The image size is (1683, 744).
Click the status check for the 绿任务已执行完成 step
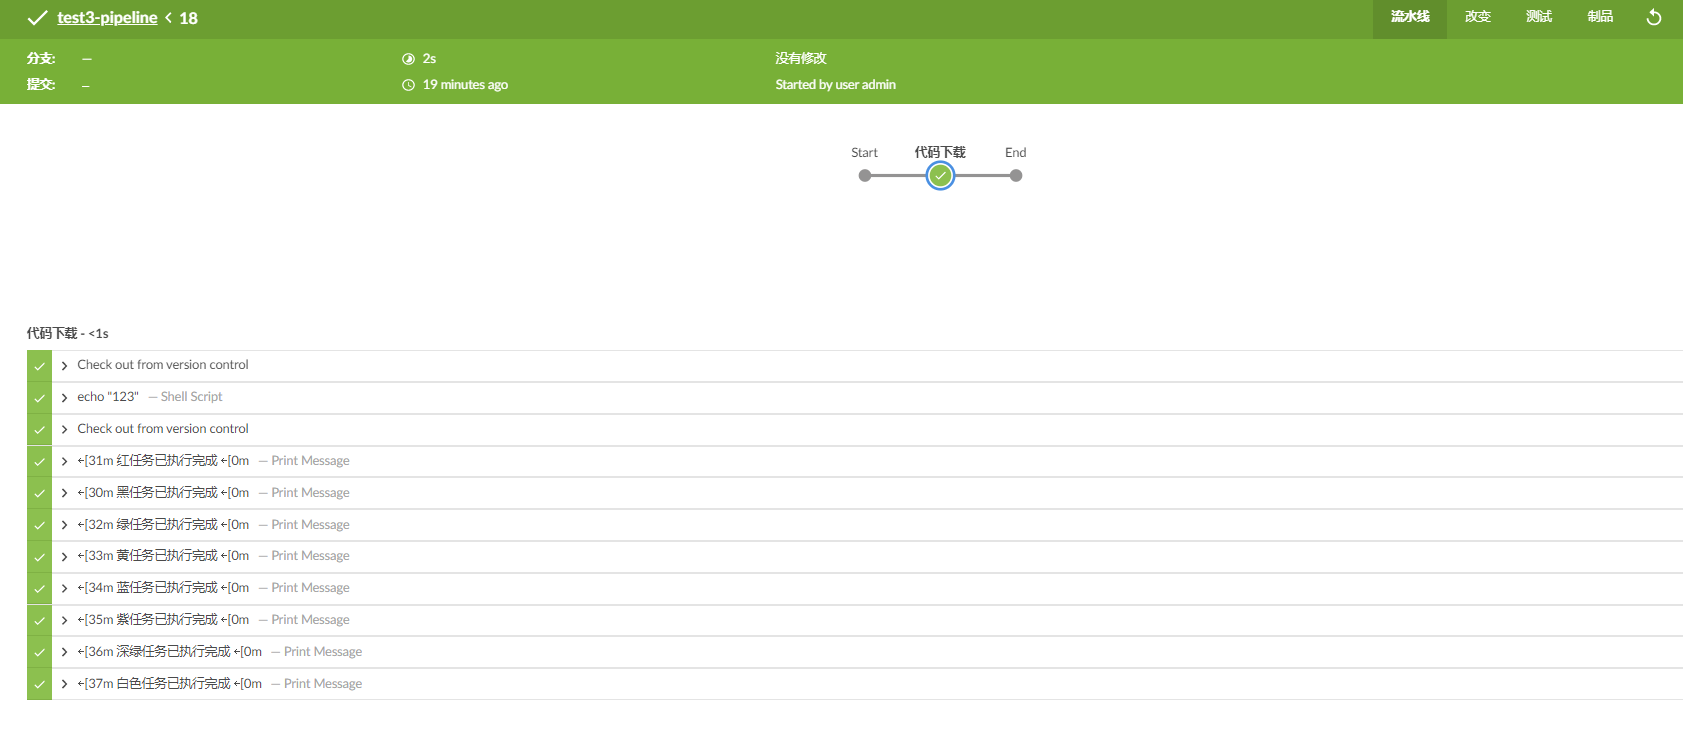coord(39,525)
